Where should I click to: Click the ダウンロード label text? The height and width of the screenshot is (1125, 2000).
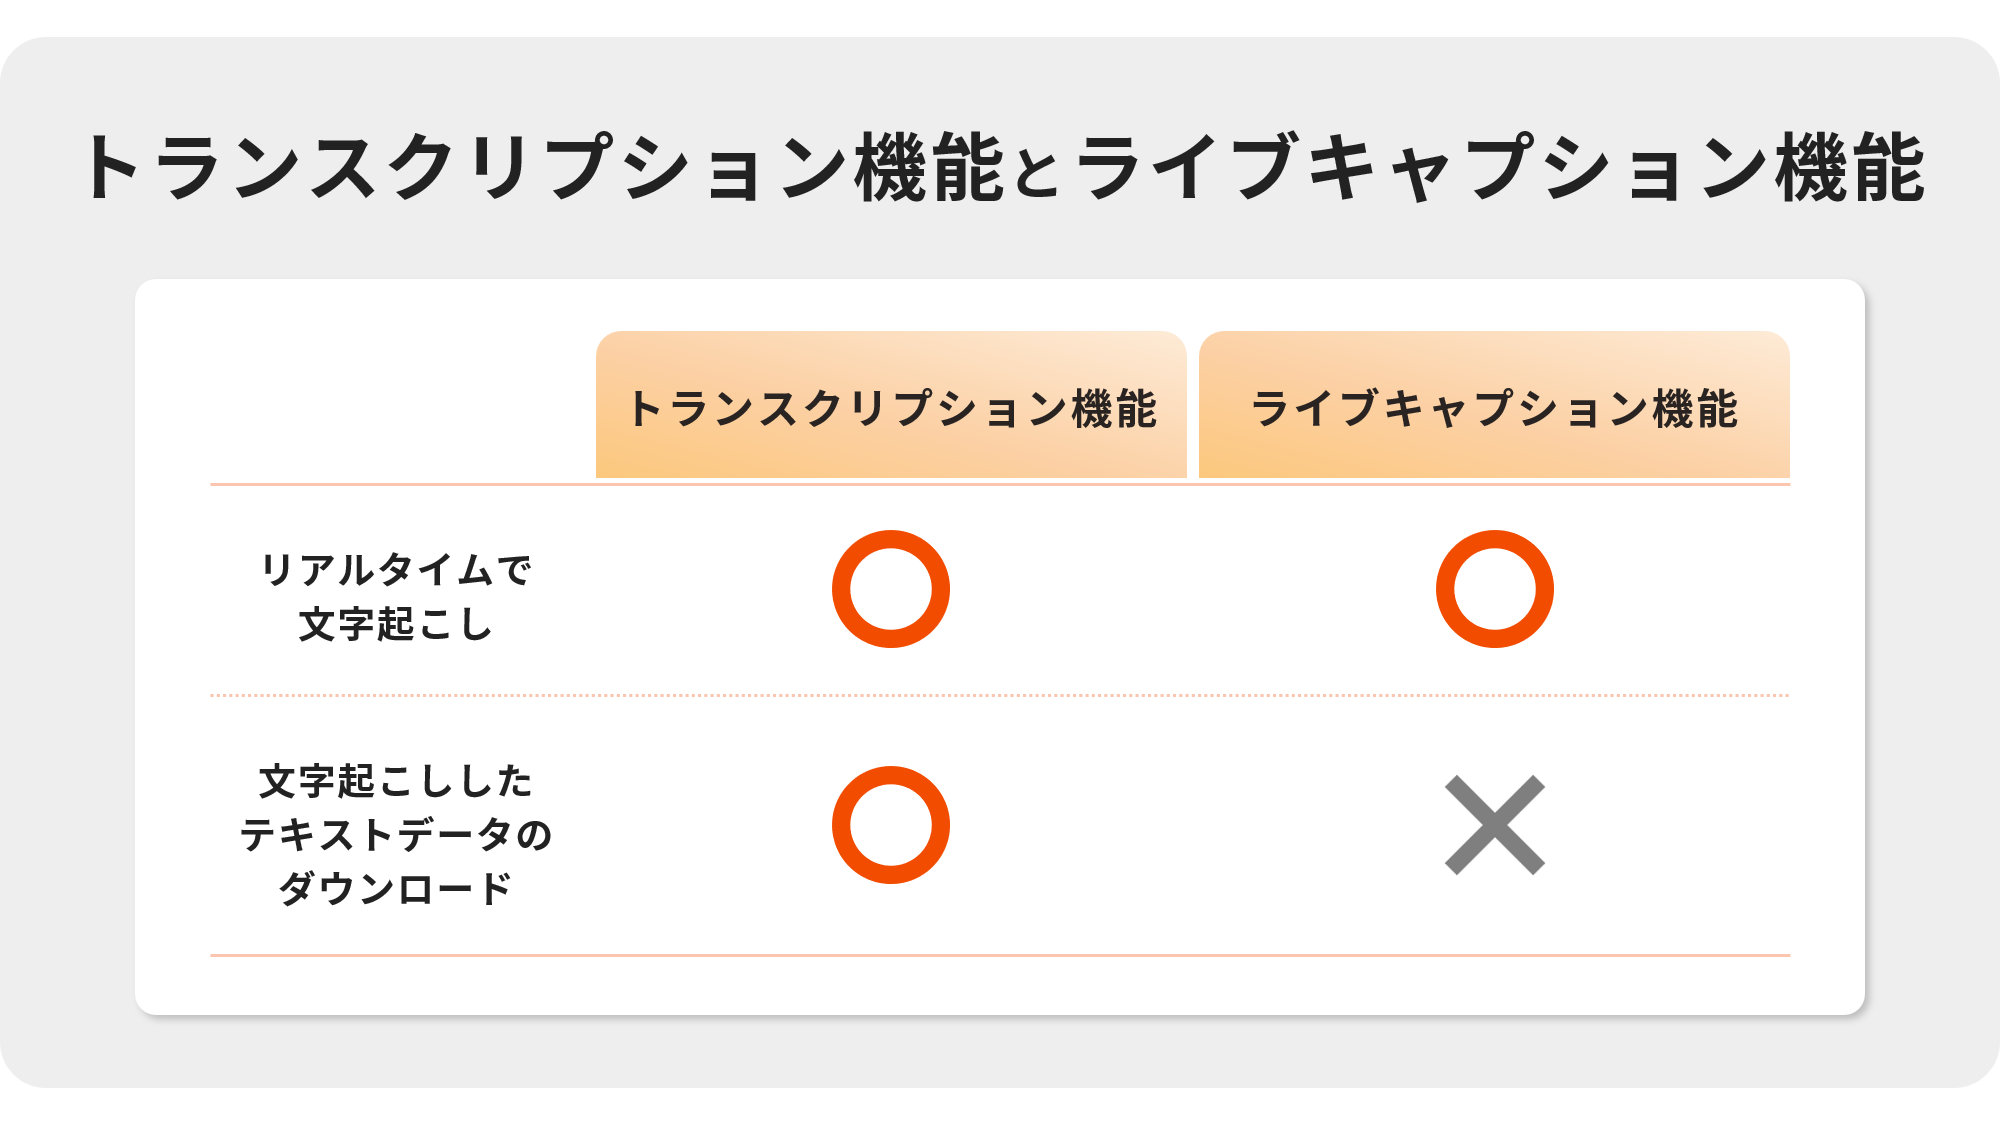[x=396, y=888]
